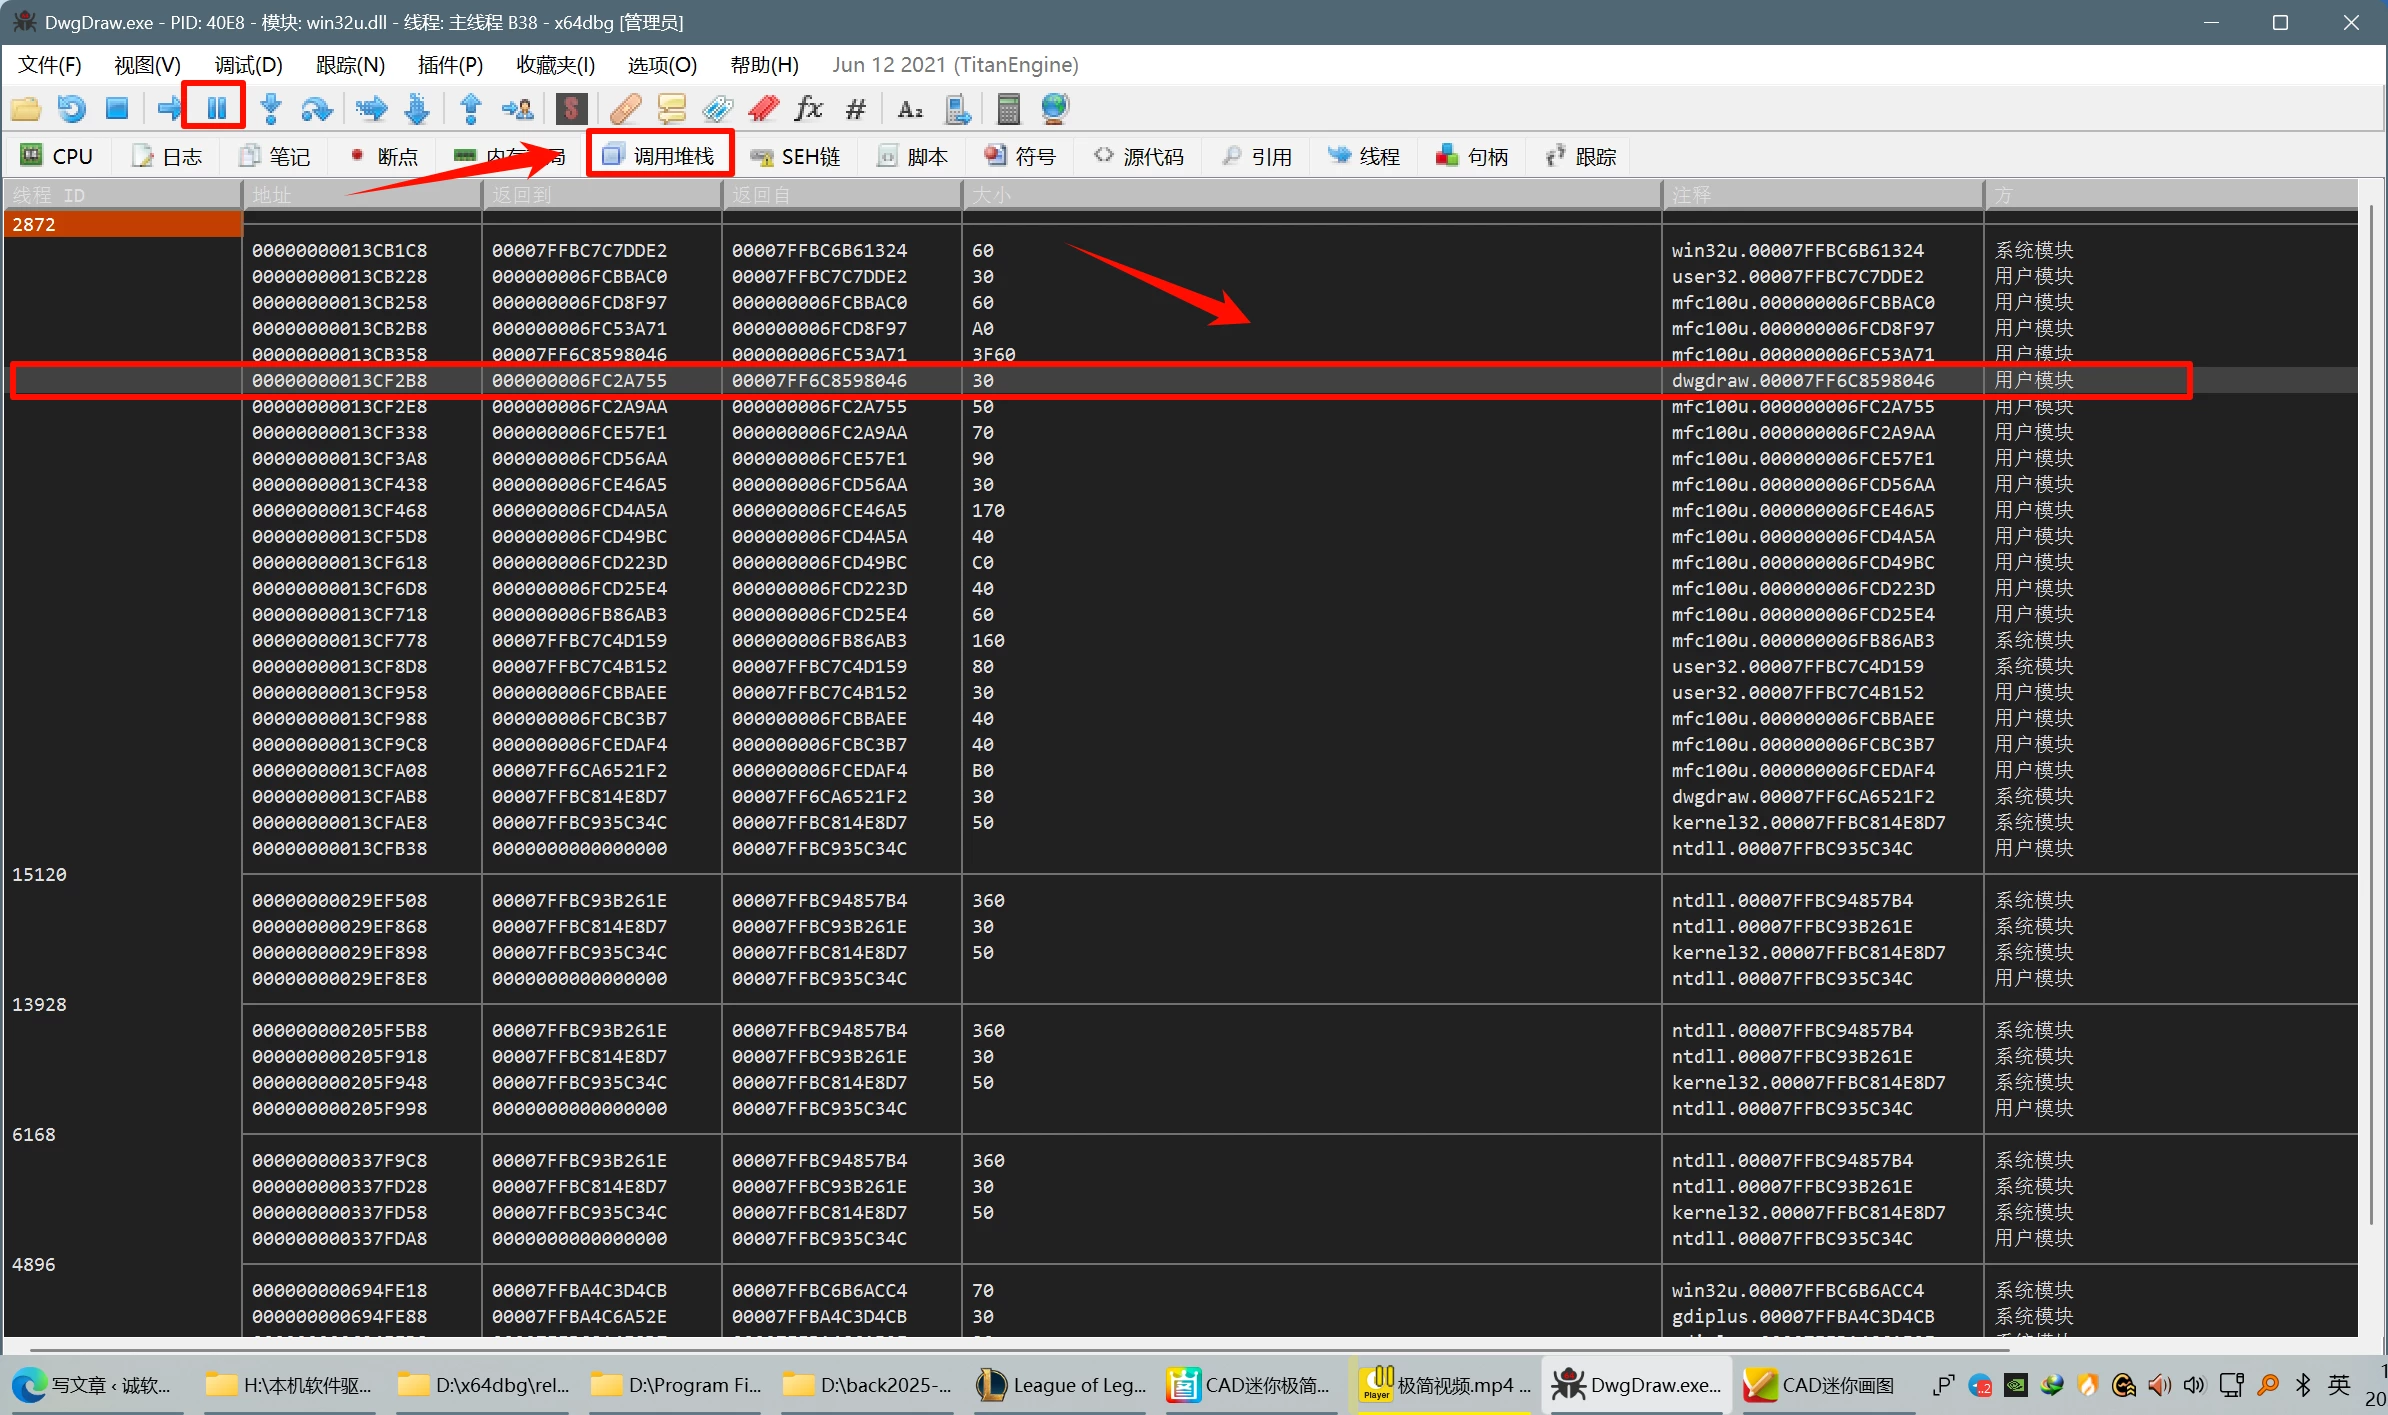This screenshot has width=2388, height=1415.
Task: Open the Patches bandage icon
Action: (625, 108)
